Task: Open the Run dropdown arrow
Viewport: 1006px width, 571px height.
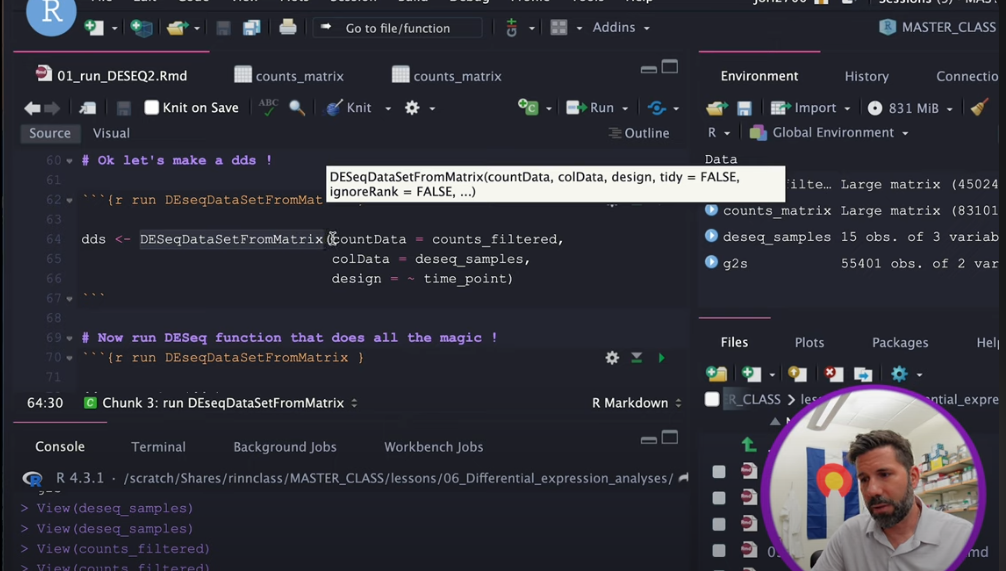Action: click(625, 108)
